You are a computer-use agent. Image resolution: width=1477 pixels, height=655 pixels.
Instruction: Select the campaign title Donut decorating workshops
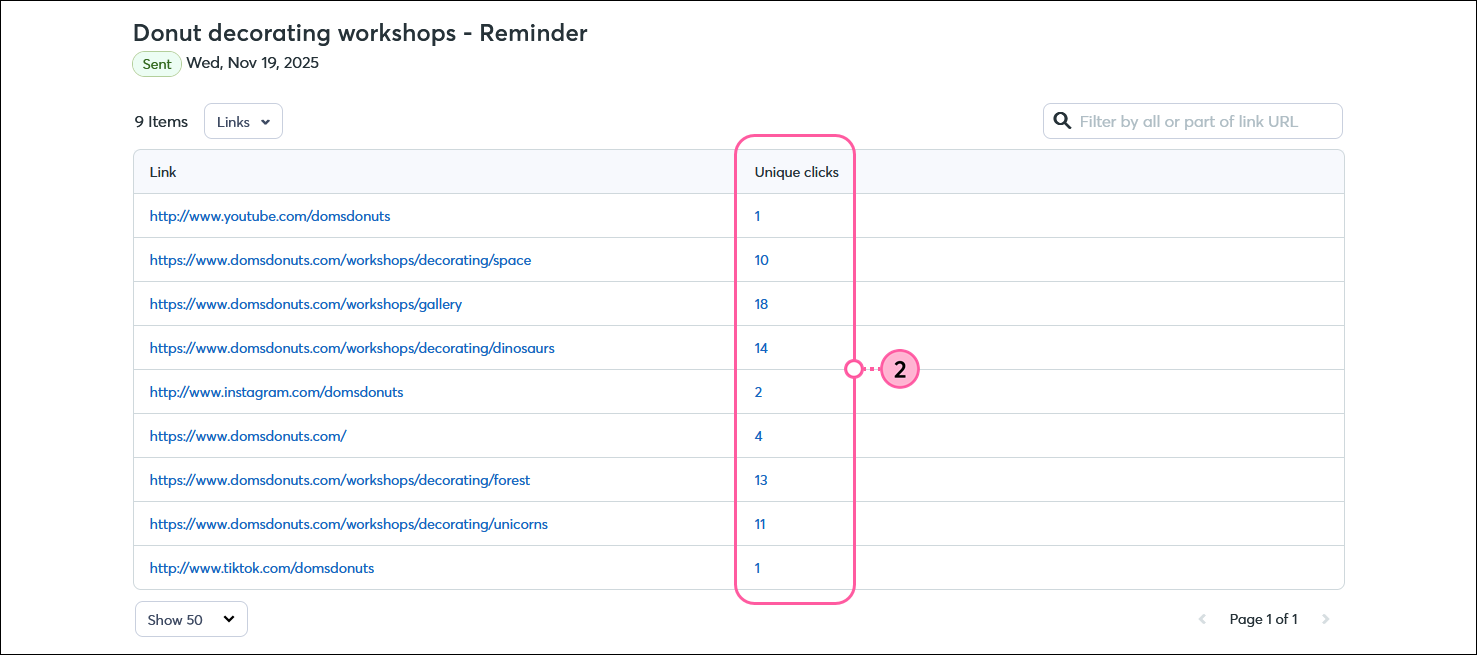coord(360,33)
